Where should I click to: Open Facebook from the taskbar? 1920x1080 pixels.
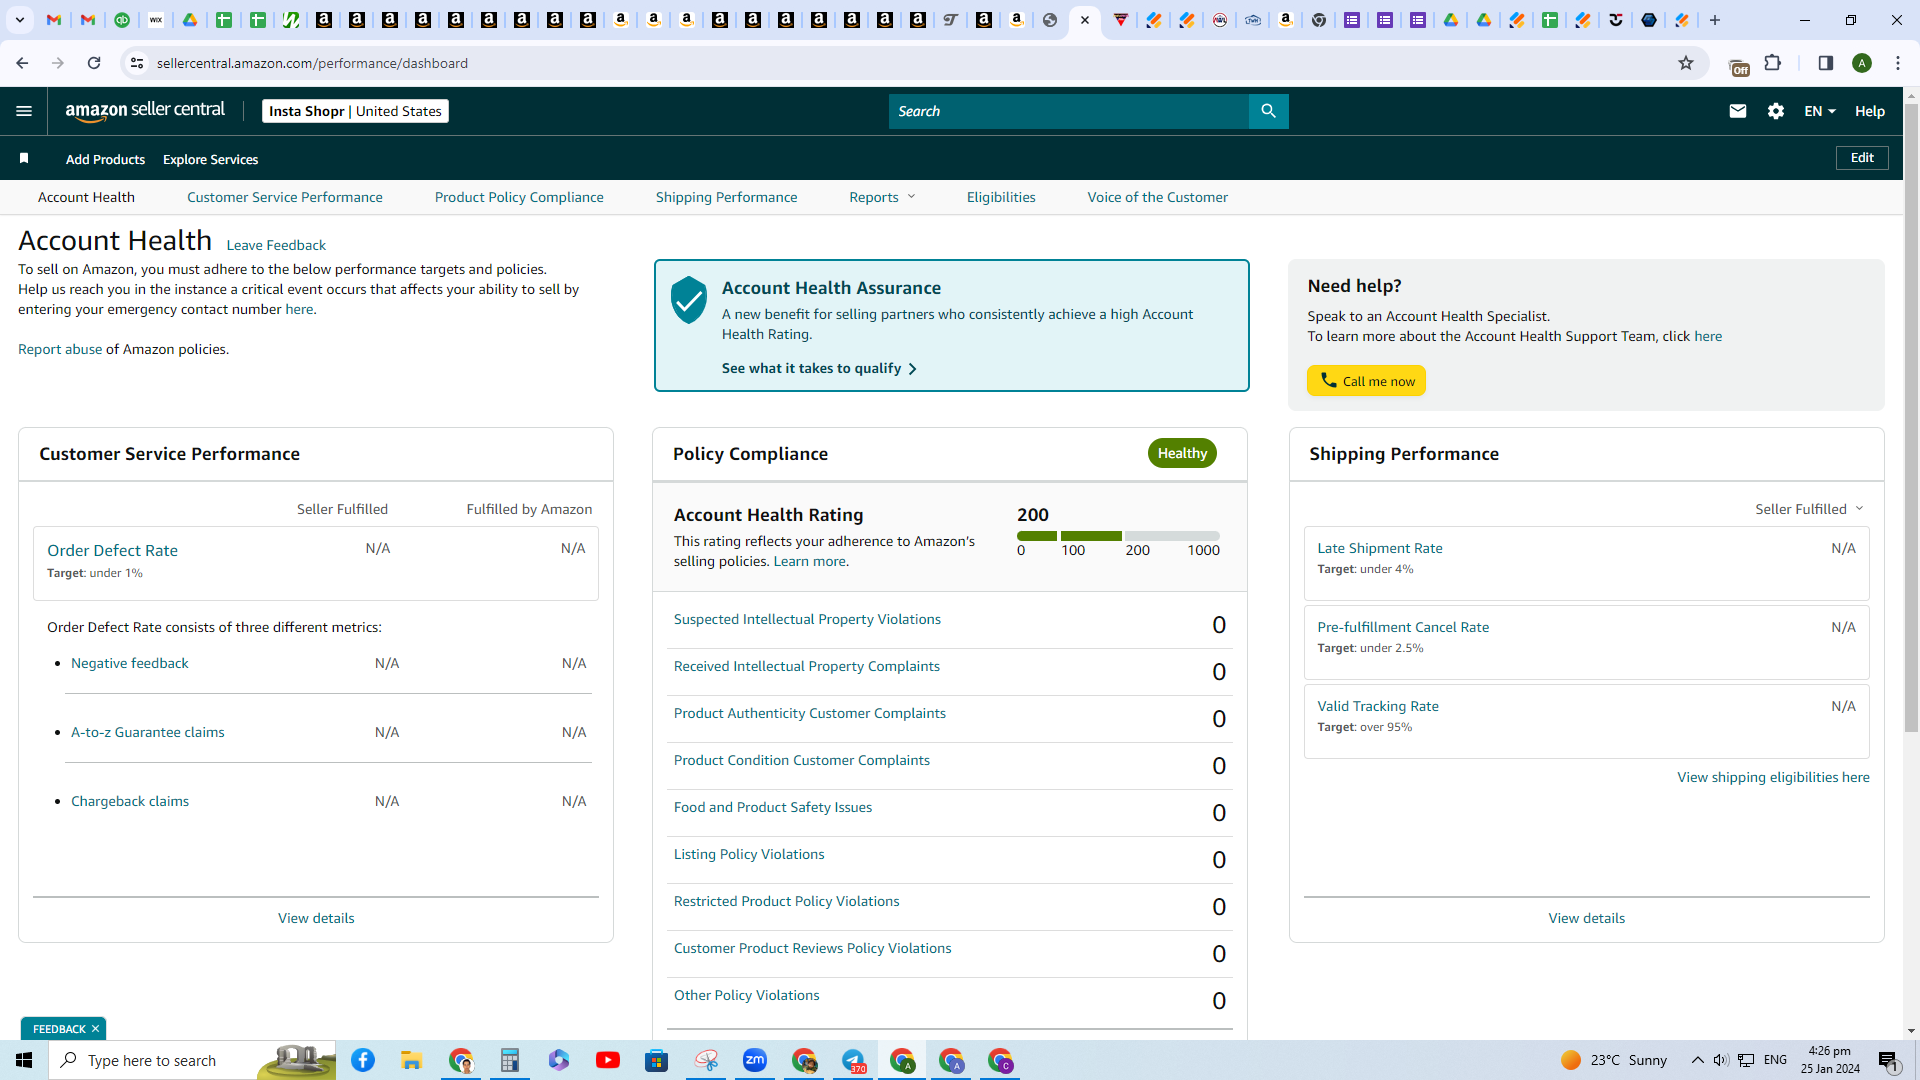tap(363, 1060)
